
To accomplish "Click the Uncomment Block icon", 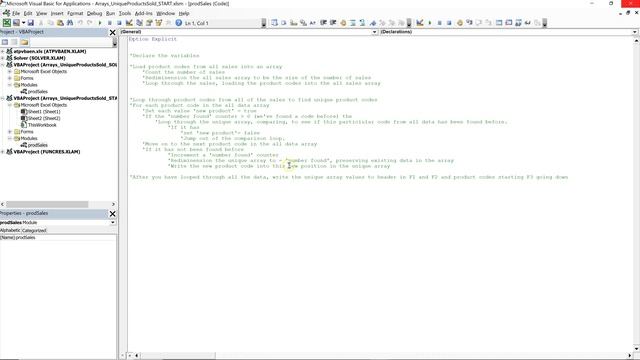I will 362,23.
